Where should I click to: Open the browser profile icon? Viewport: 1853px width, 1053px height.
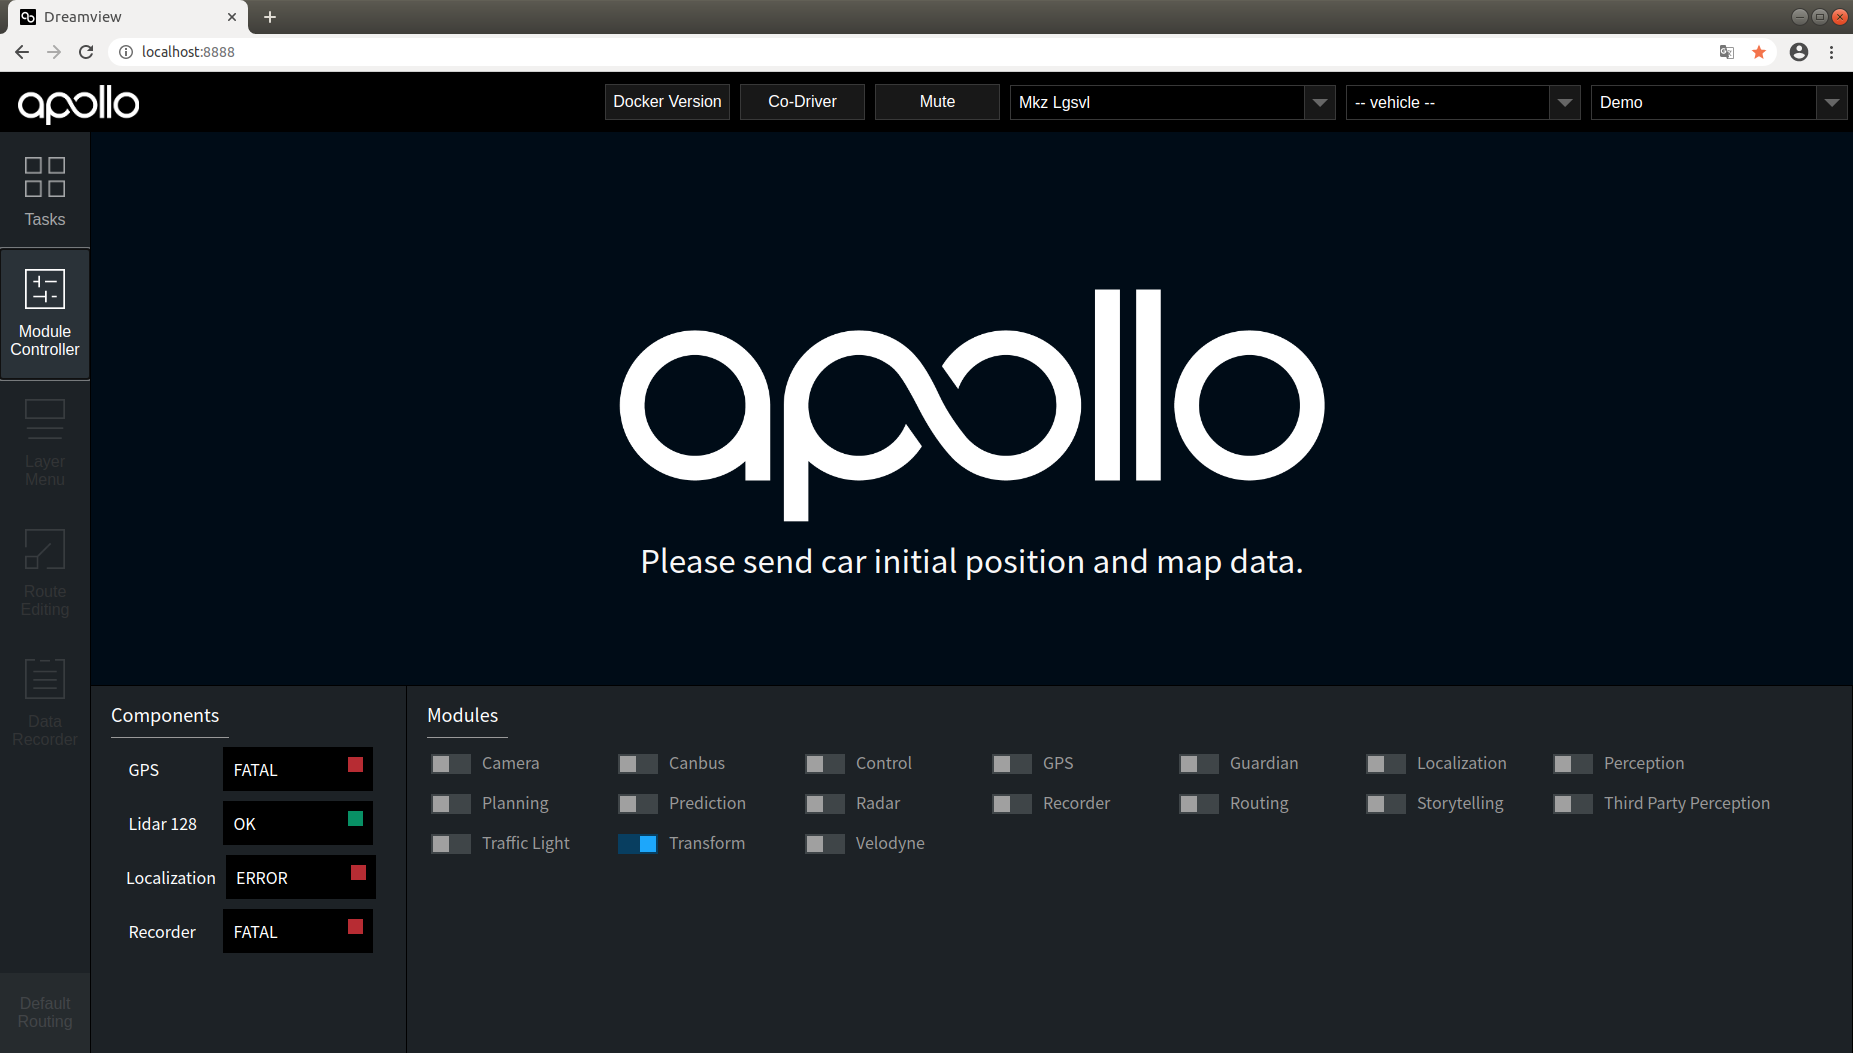[x=1799, y=52]
